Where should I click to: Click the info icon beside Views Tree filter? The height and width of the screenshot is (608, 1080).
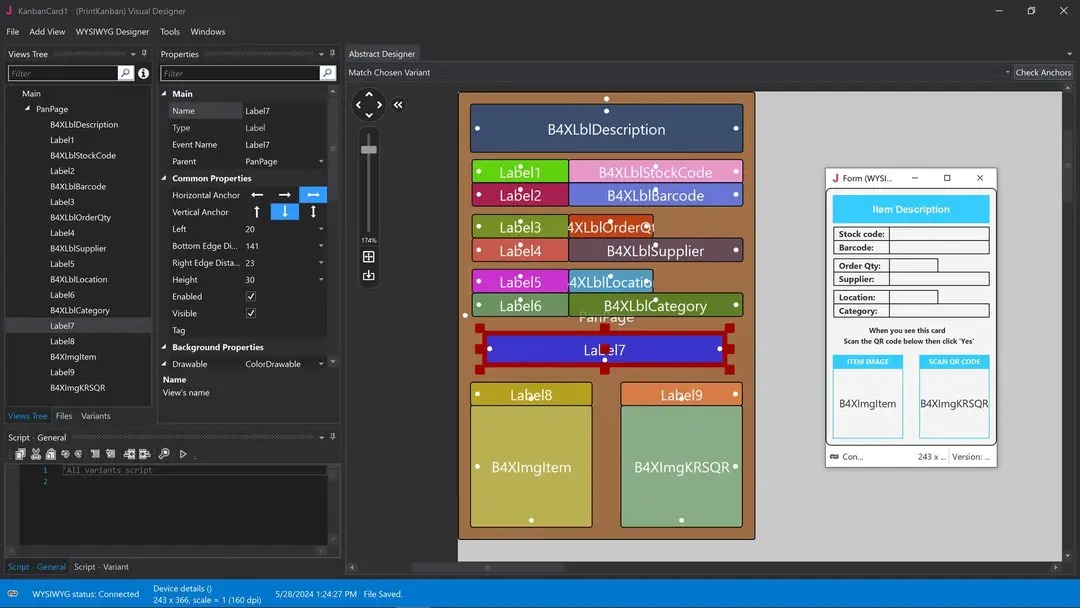pyautogui.click(x=143, y=73)
